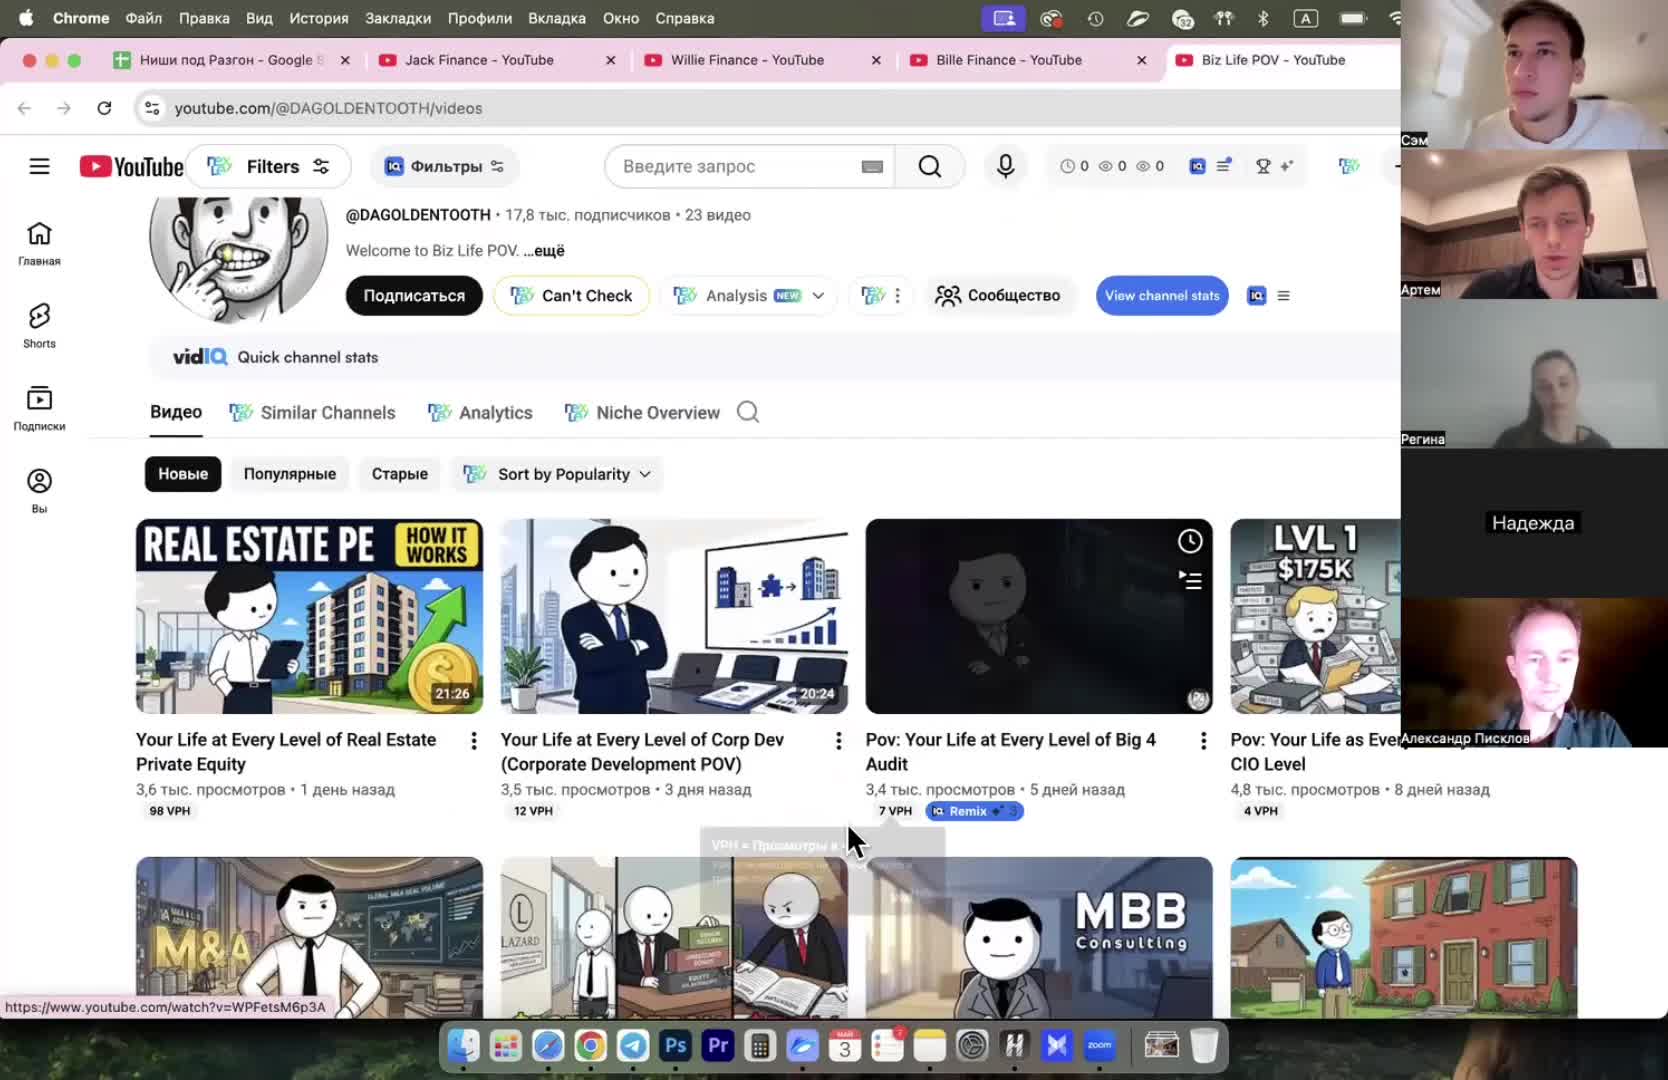Image resolution: width=1668 pixels, height=1080 pixels.
Task: Click the YouTube logo
Action: 131,166
